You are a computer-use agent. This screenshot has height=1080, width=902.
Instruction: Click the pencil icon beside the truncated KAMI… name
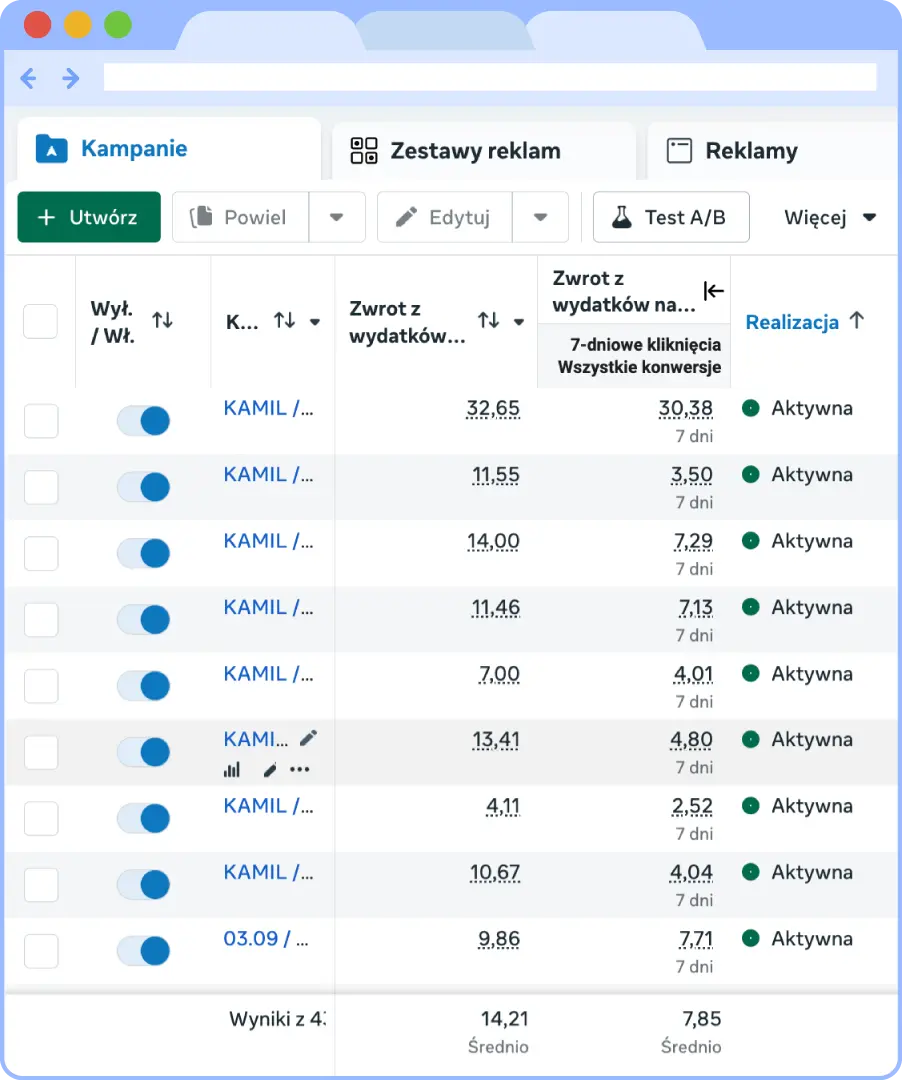[308, 738]
